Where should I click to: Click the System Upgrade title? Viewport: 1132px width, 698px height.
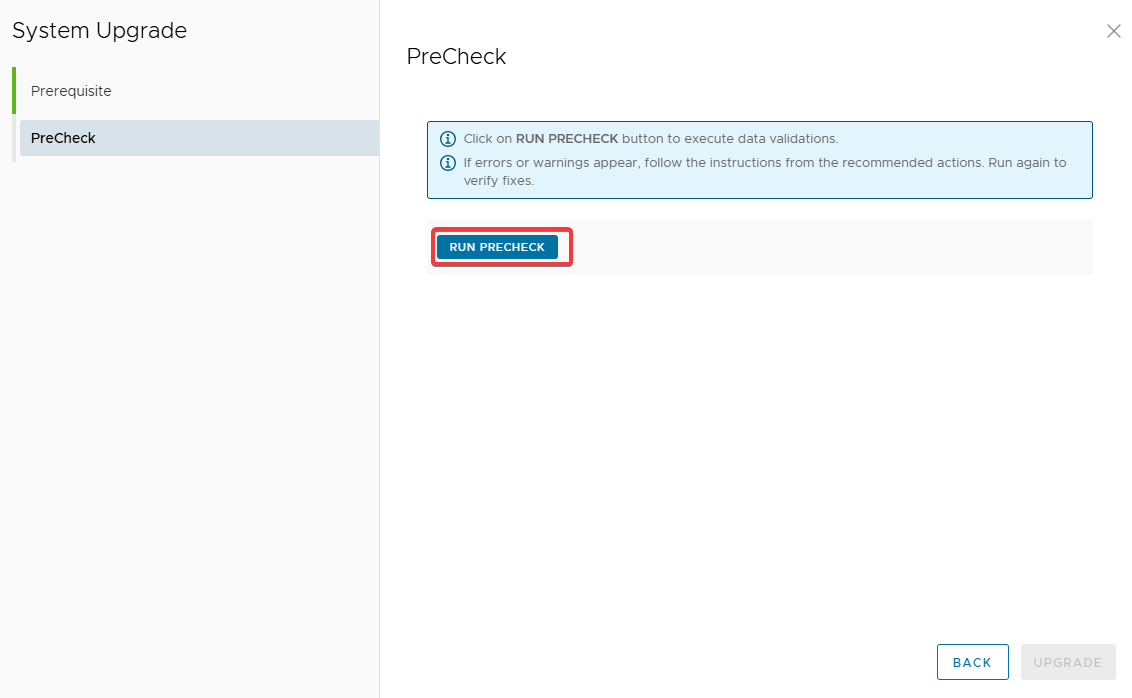point(100,30)
